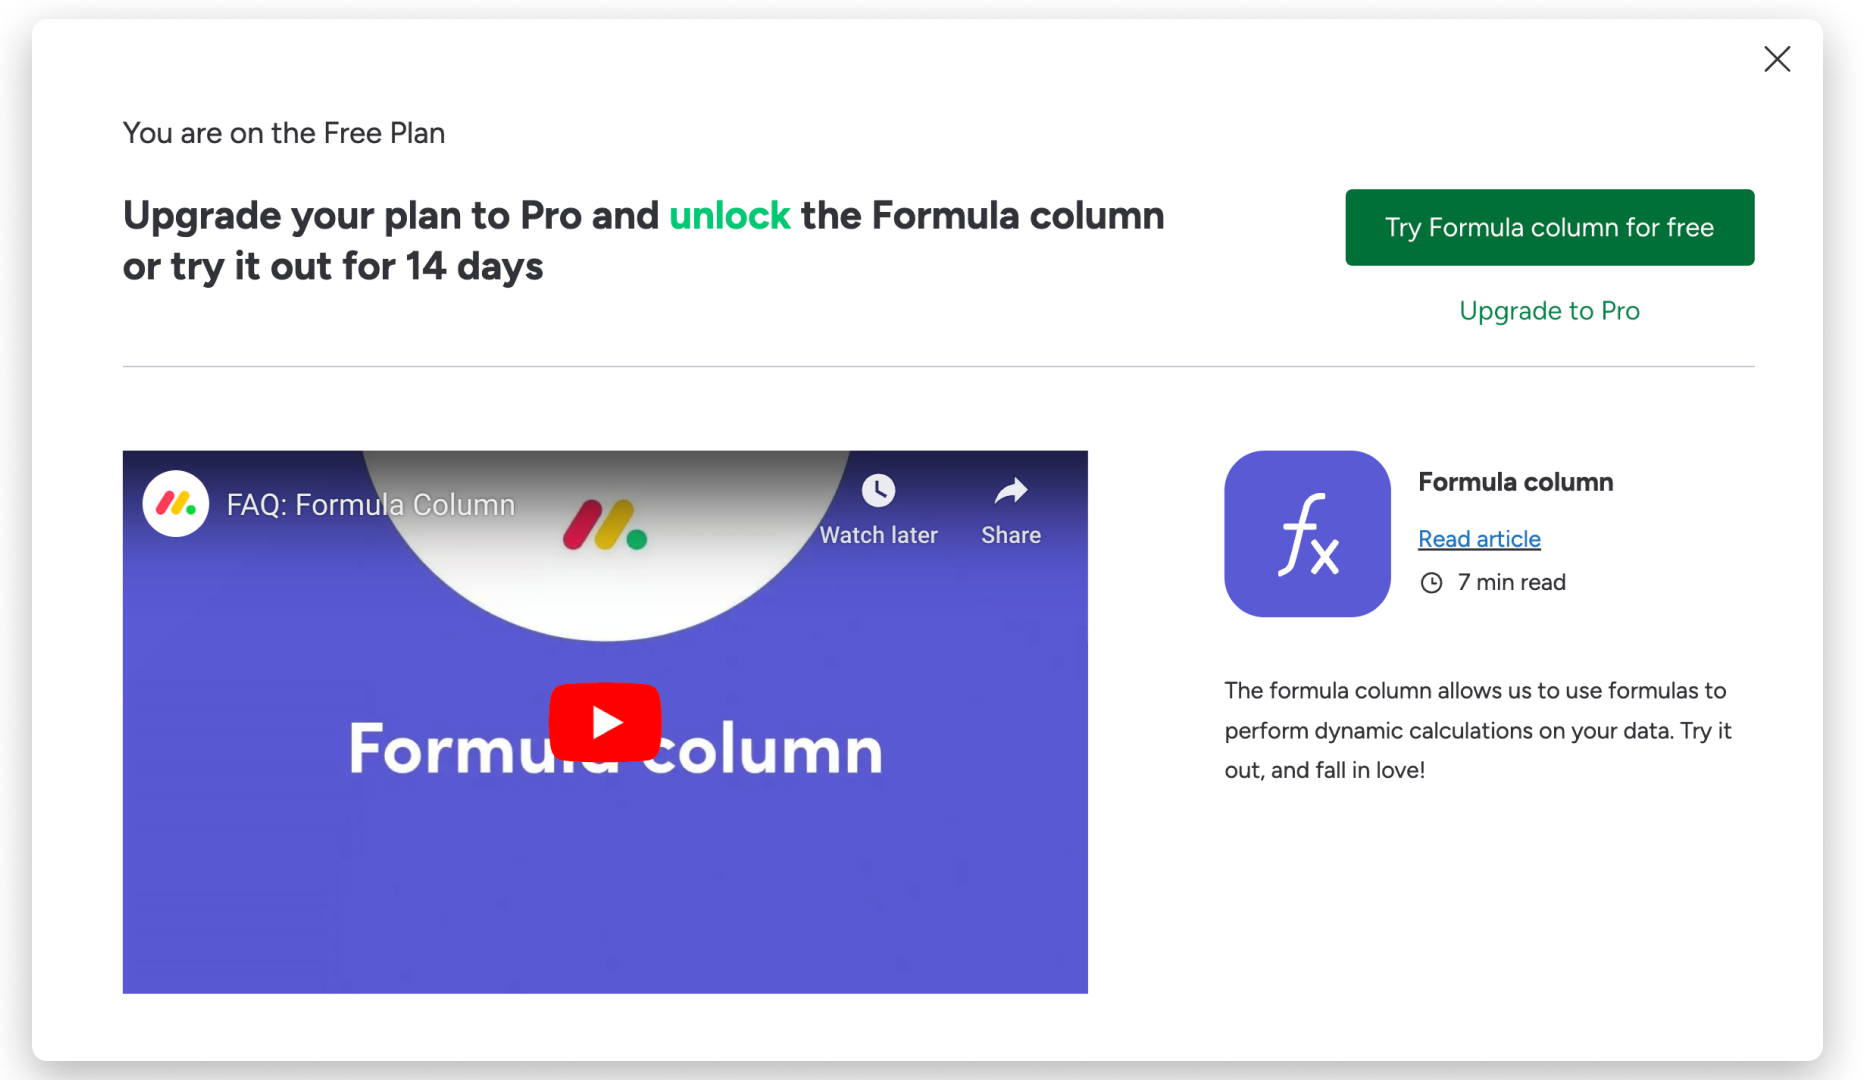
Task: Click the monday logo in the white circle
Action: (605, 525)
